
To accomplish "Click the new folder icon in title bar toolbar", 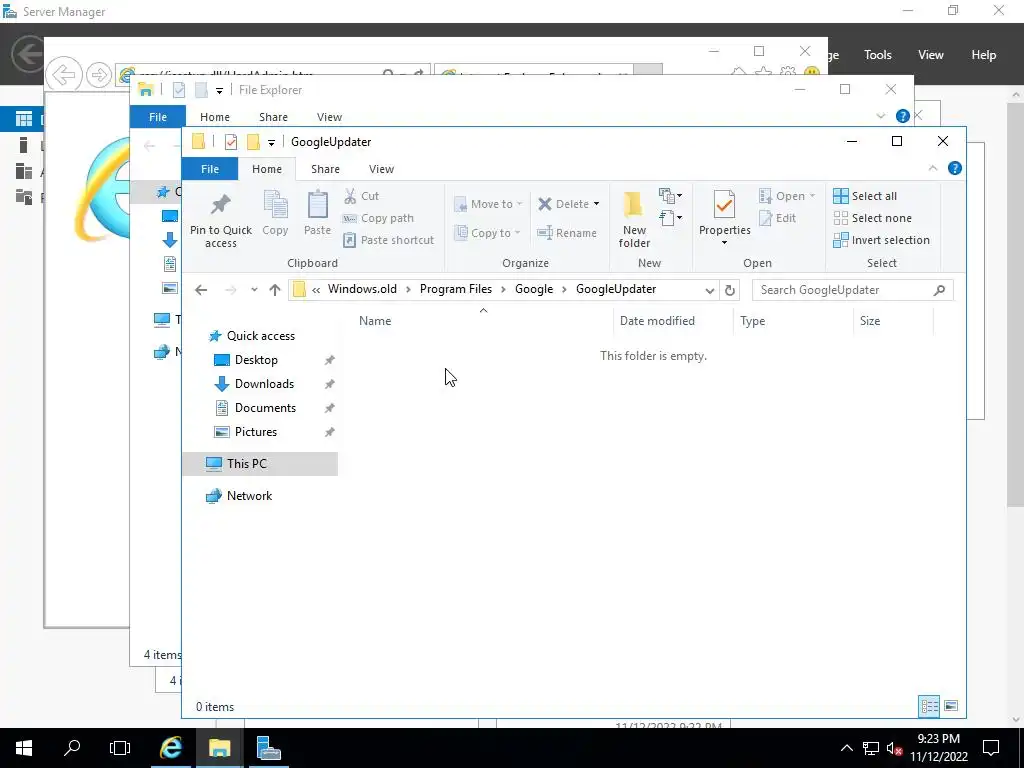I will click(253, 142).
